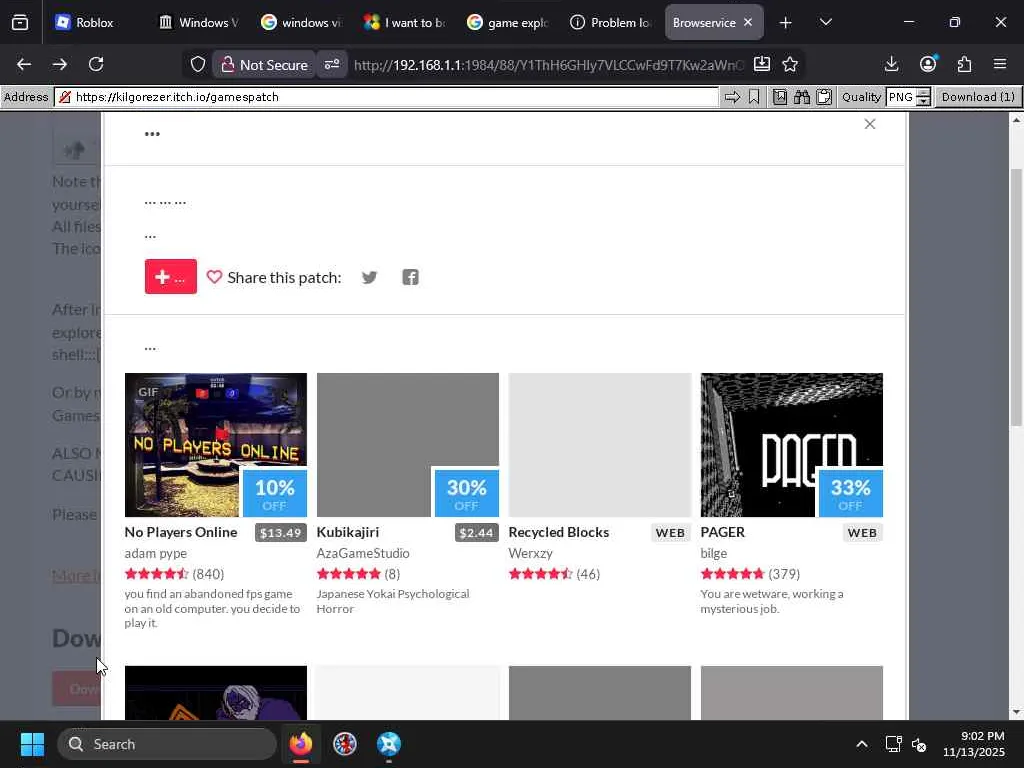1024x768 pixels.
Task: Click Browservice go arrow icon
Action: point(733,97)
